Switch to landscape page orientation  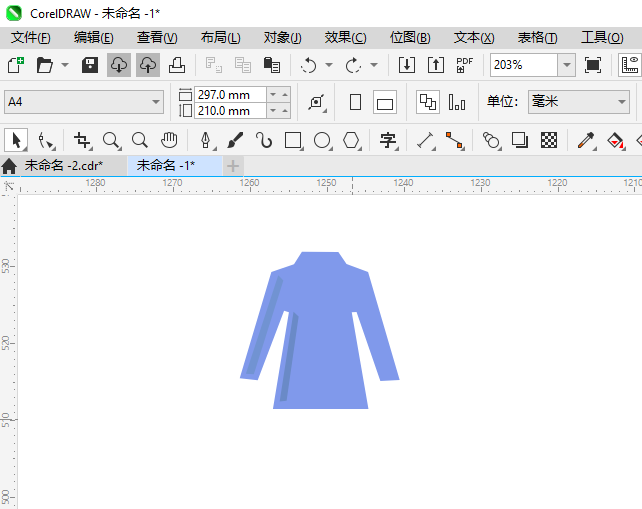385,102
